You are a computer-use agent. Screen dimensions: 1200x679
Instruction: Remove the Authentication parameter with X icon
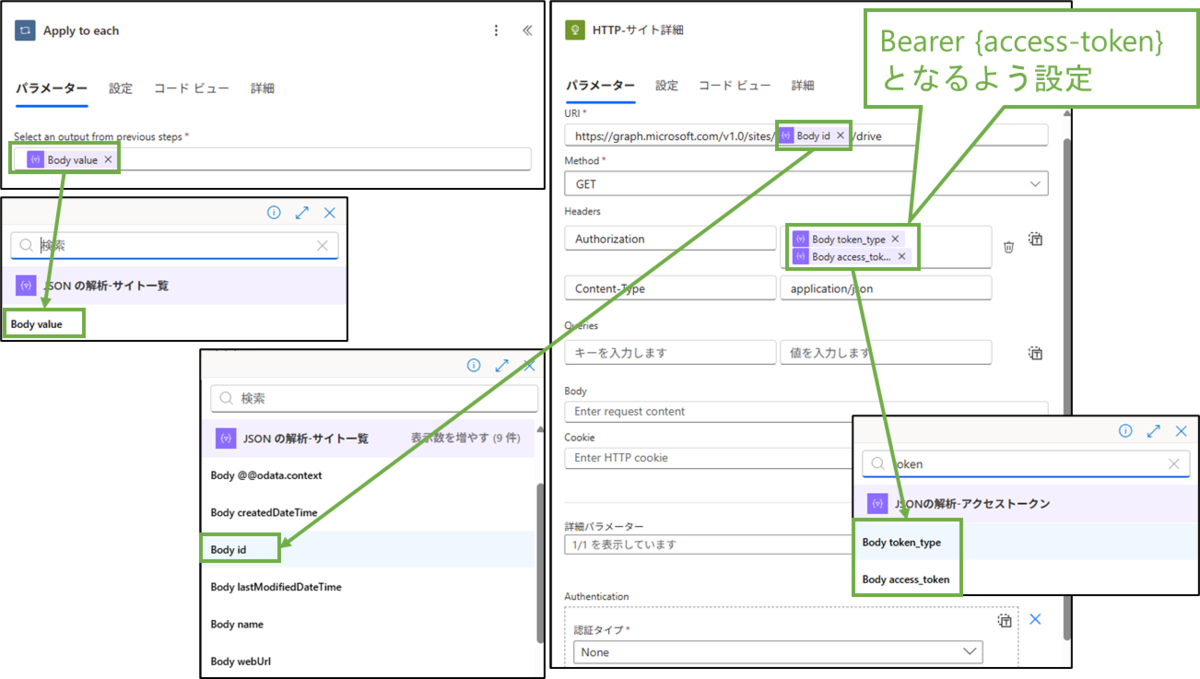coord(1035,619)
